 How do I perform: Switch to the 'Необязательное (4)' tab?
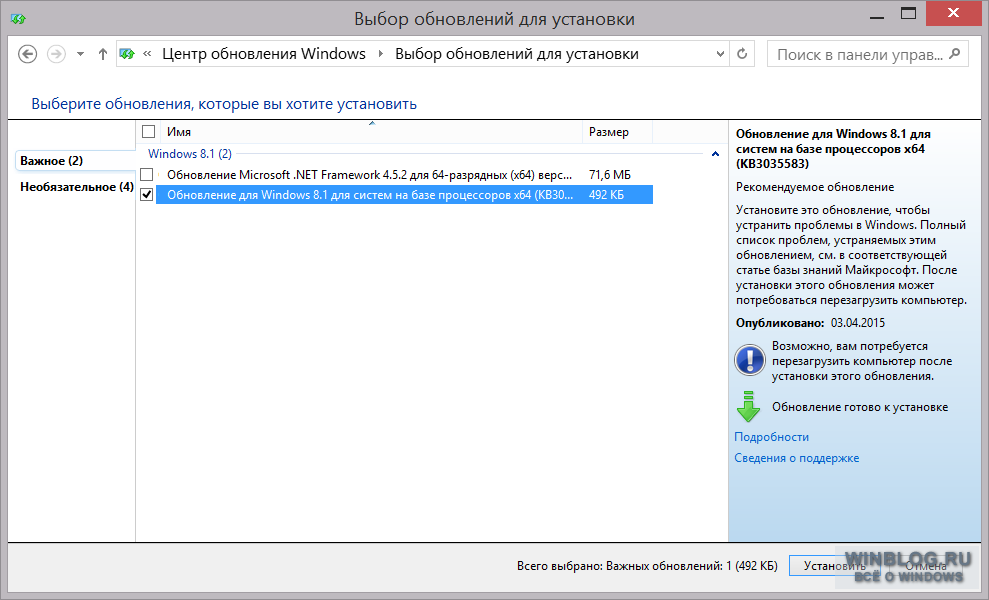pyautogui.click(x=76, y=187)
